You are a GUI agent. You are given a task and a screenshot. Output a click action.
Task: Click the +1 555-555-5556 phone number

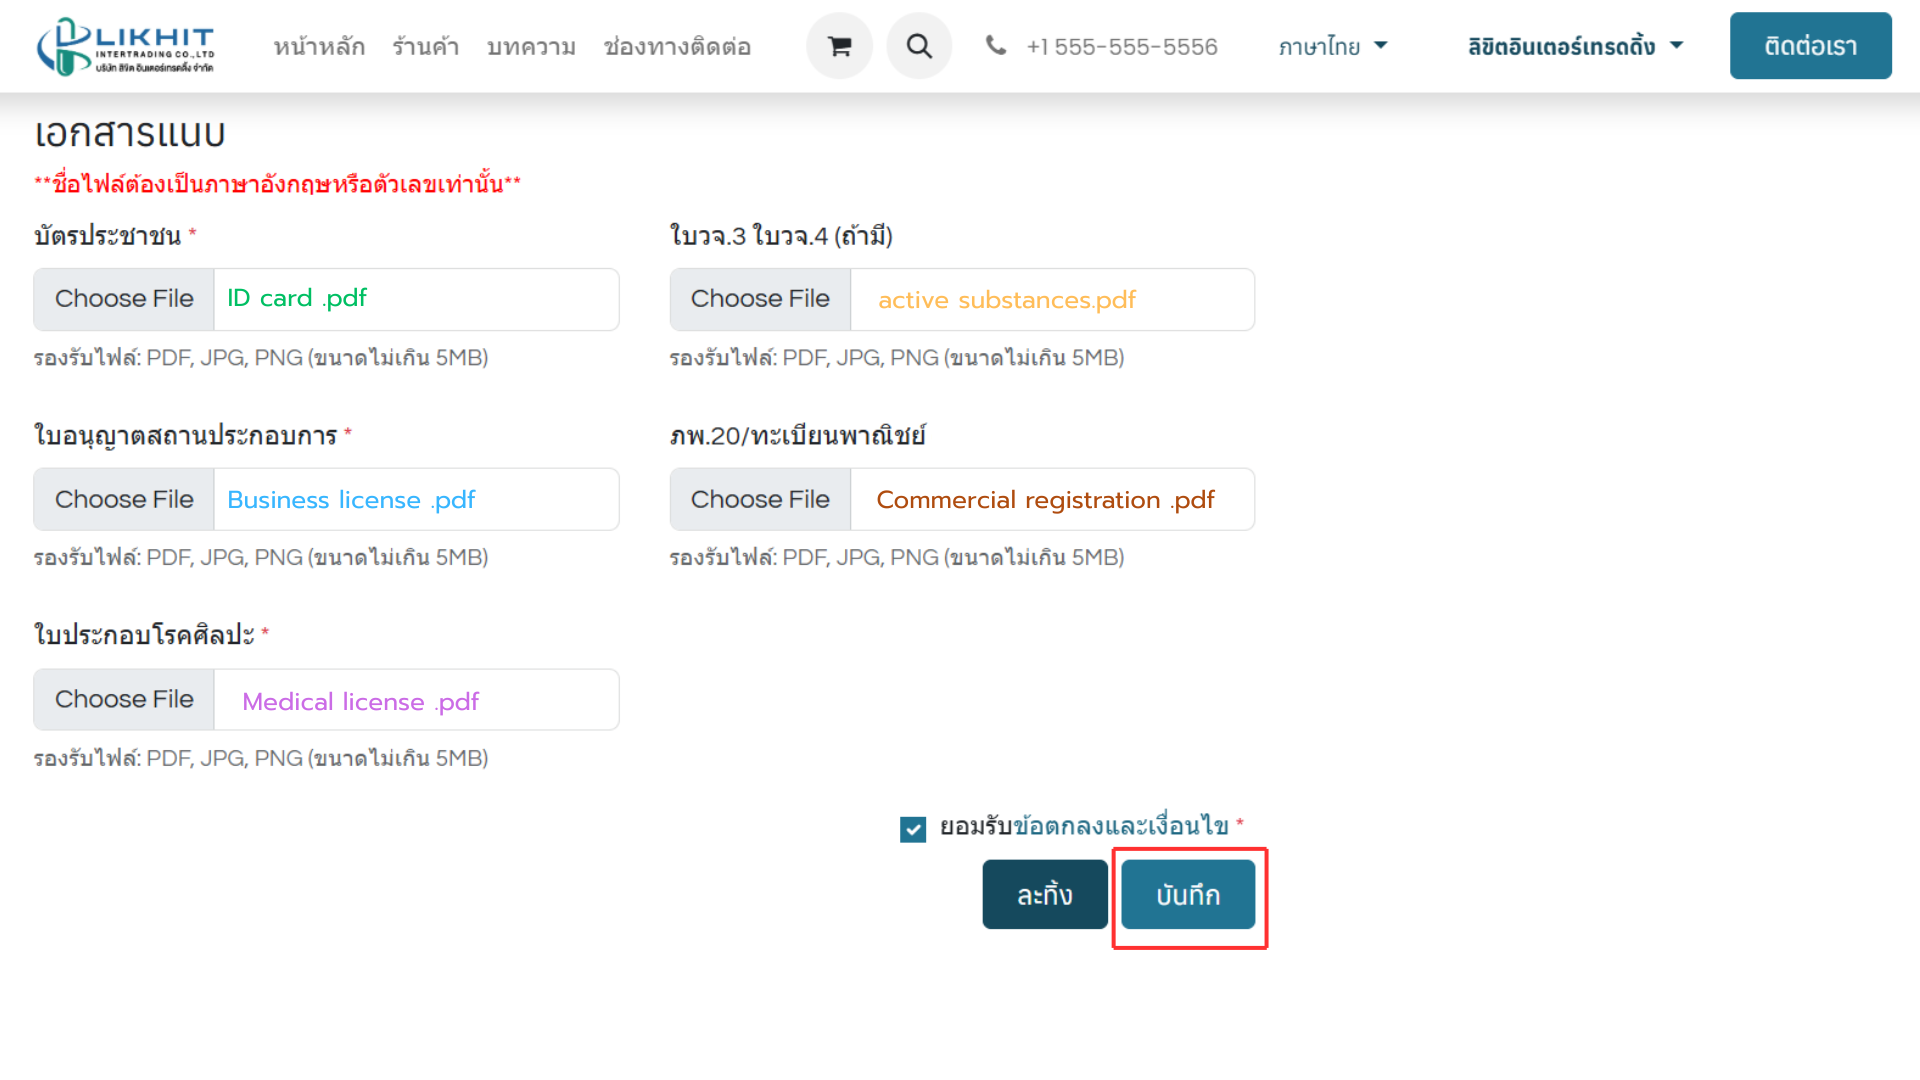click(x=1122, y=47)
